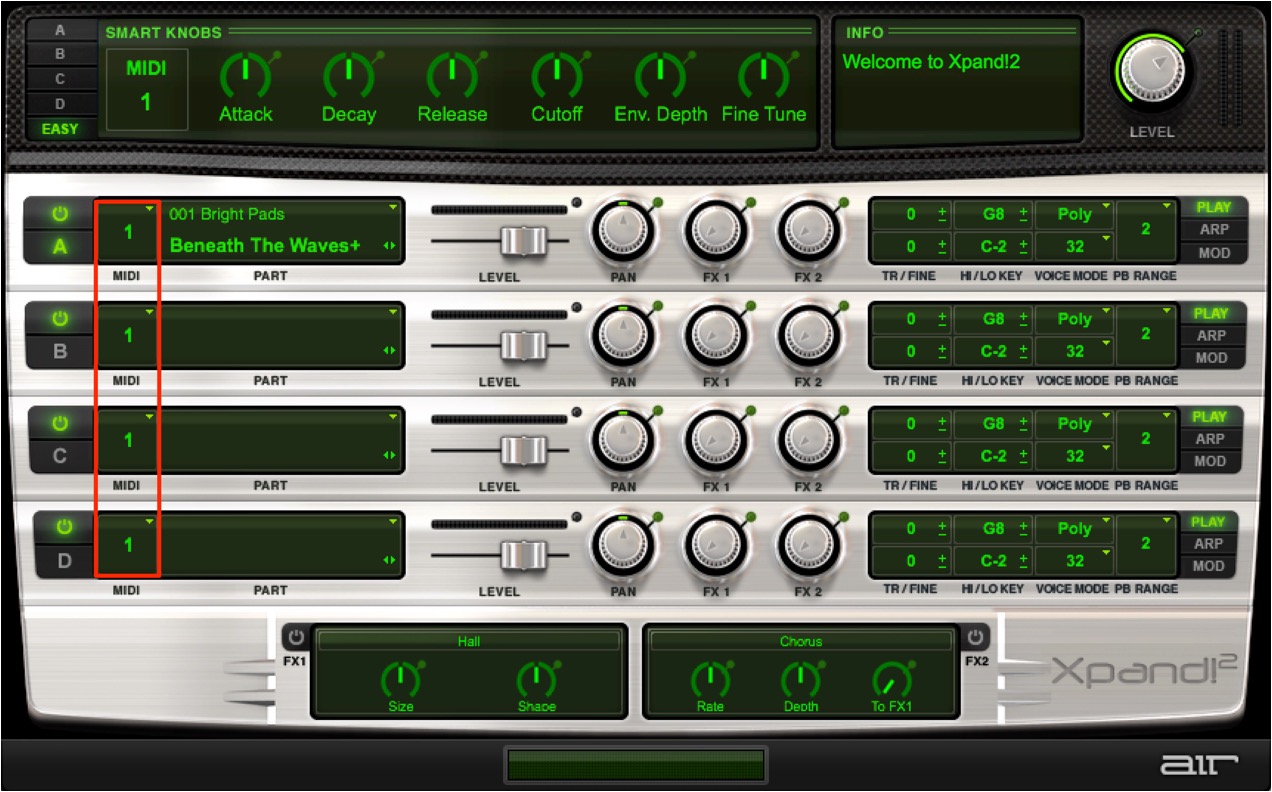Step Part A patch with prev/next arrows
The width and height of the screenshot is (1272, 792).
pyautogui.click(x=390, y=246)
